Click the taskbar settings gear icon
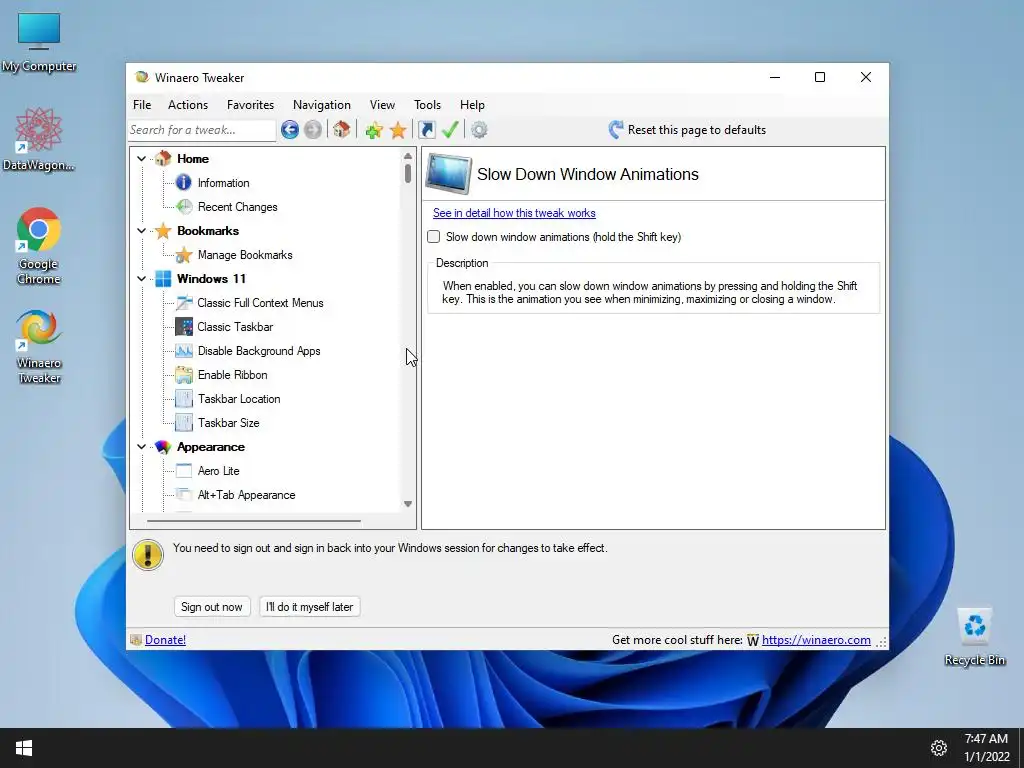This screenshot has width=1024, height=768. click(x=938, y=748)
